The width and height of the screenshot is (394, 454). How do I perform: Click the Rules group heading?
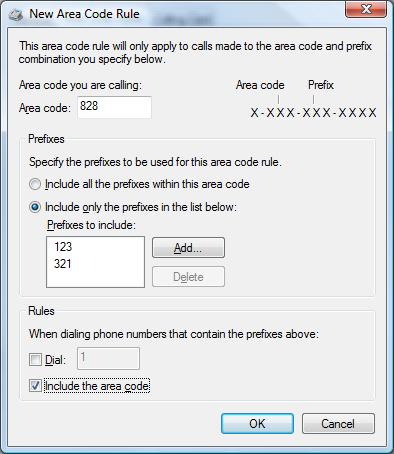point(41,311)
